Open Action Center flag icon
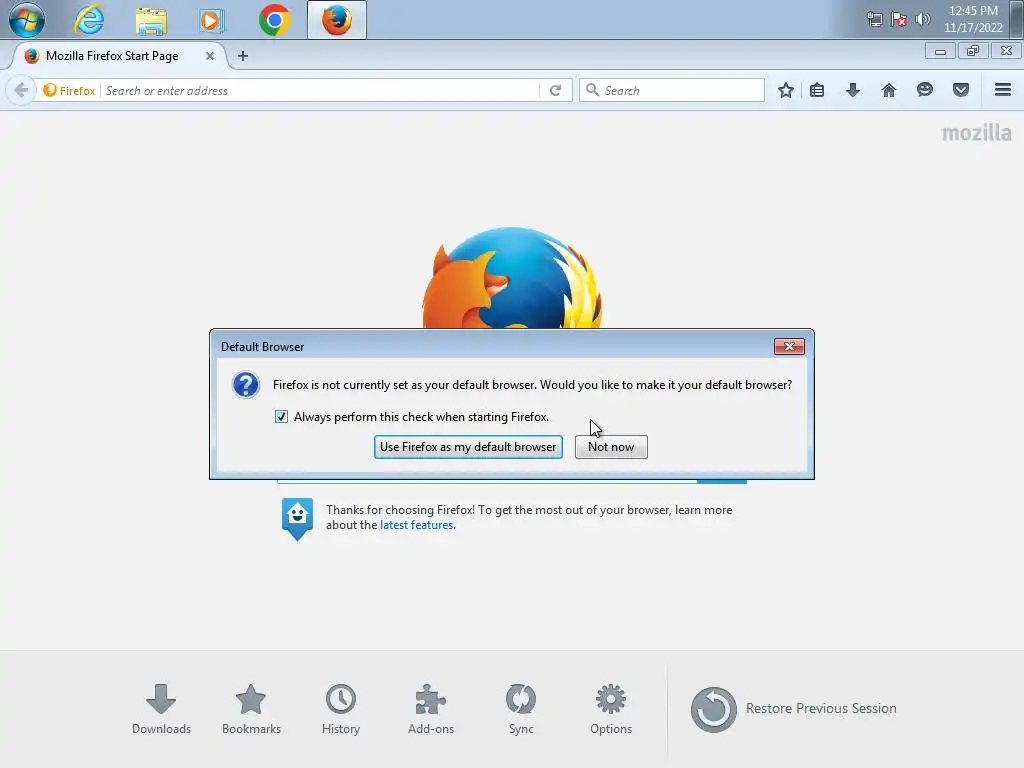Screen dimensions: 1024x768 point(899,19)
